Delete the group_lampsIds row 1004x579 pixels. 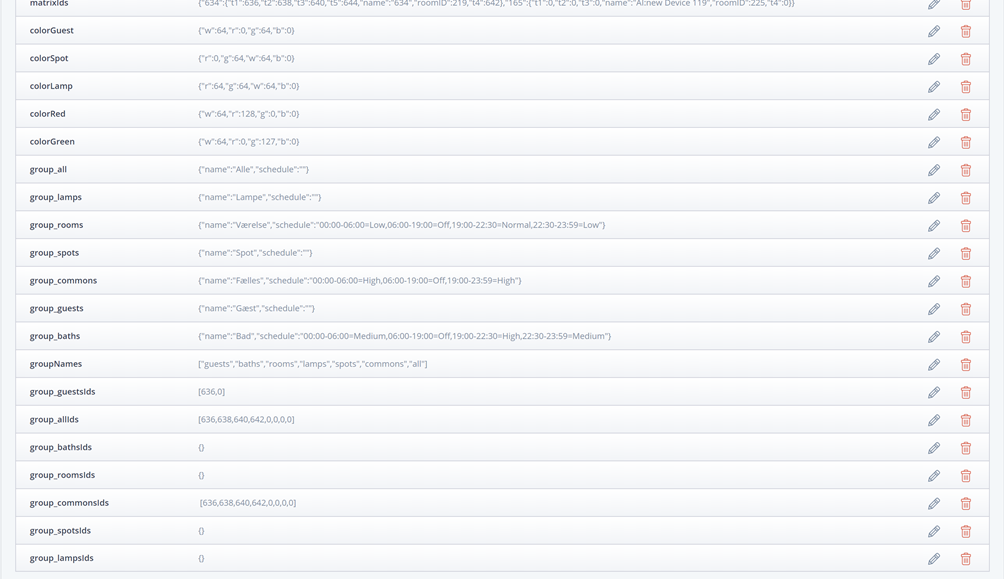click(x=965, y=559)
